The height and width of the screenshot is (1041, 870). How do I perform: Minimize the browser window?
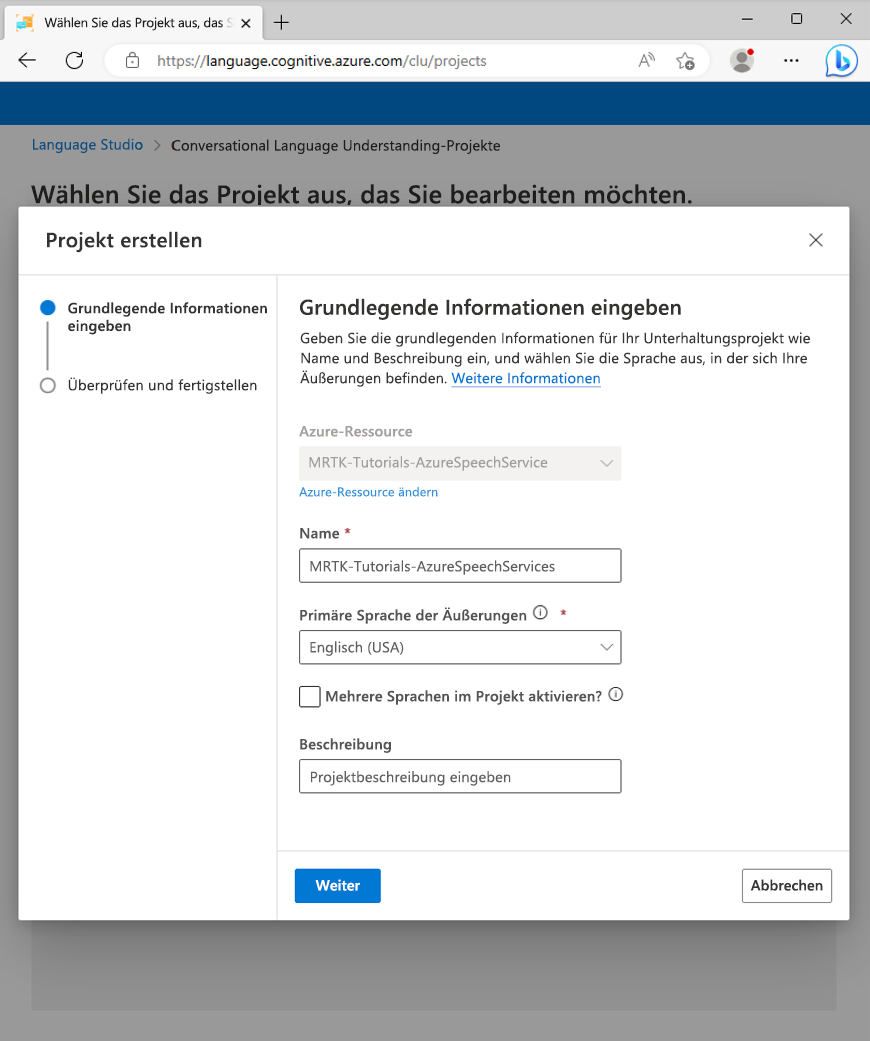click(x=747, y=19)
